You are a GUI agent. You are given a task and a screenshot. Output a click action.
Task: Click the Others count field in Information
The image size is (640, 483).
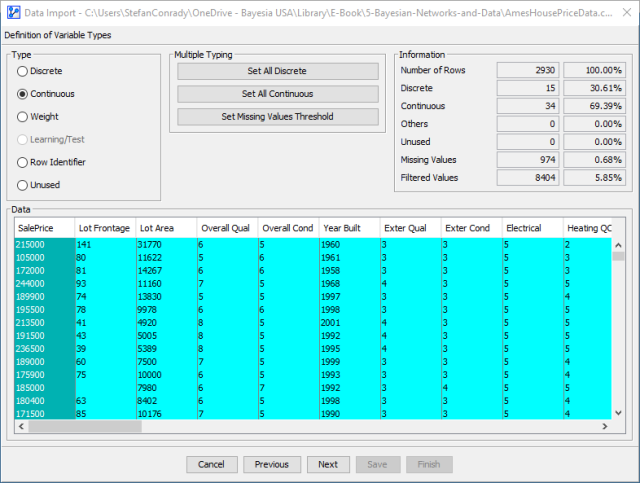click(527, 124)
